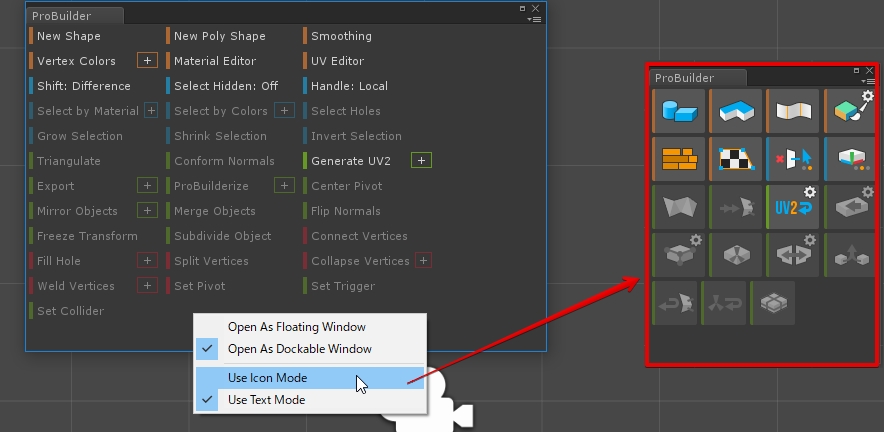Click New Poly Shape text button
Screen dimensions: 884x432
pos(219,36)
